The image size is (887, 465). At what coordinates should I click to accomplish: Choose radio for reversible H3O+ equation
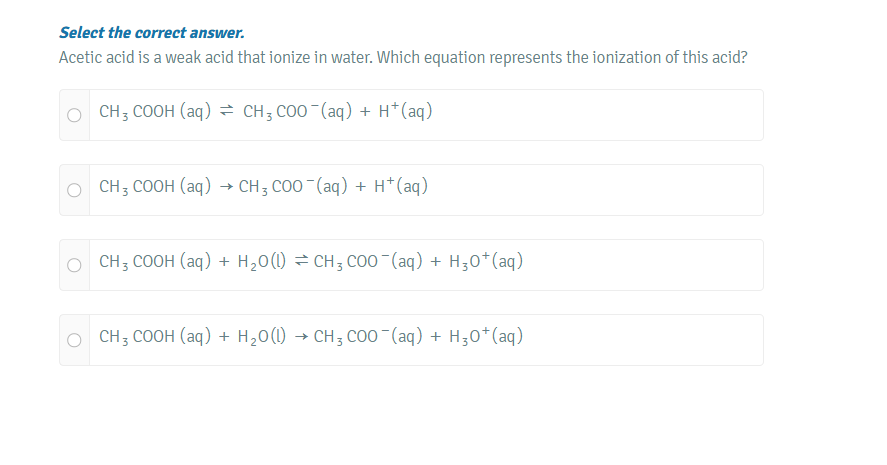74,265
